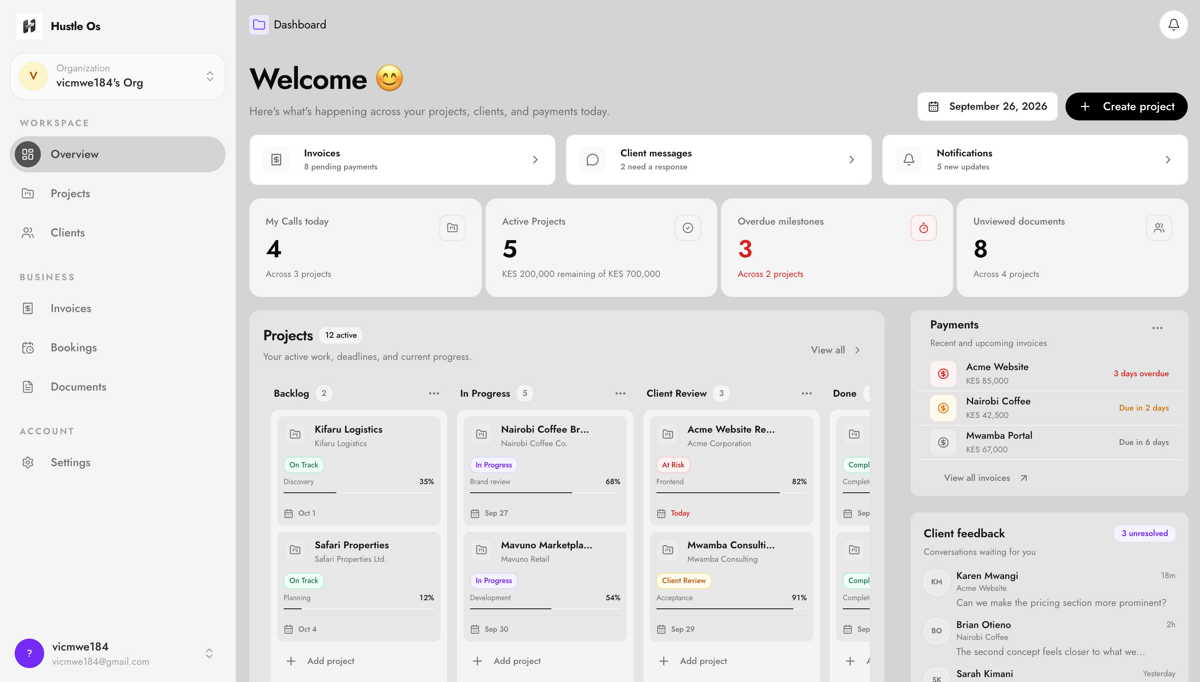Viewport: 1200px width, 682px height.
Task: Click the At Risk status tag
Action: pyautogui.click(x=673, y=465)
